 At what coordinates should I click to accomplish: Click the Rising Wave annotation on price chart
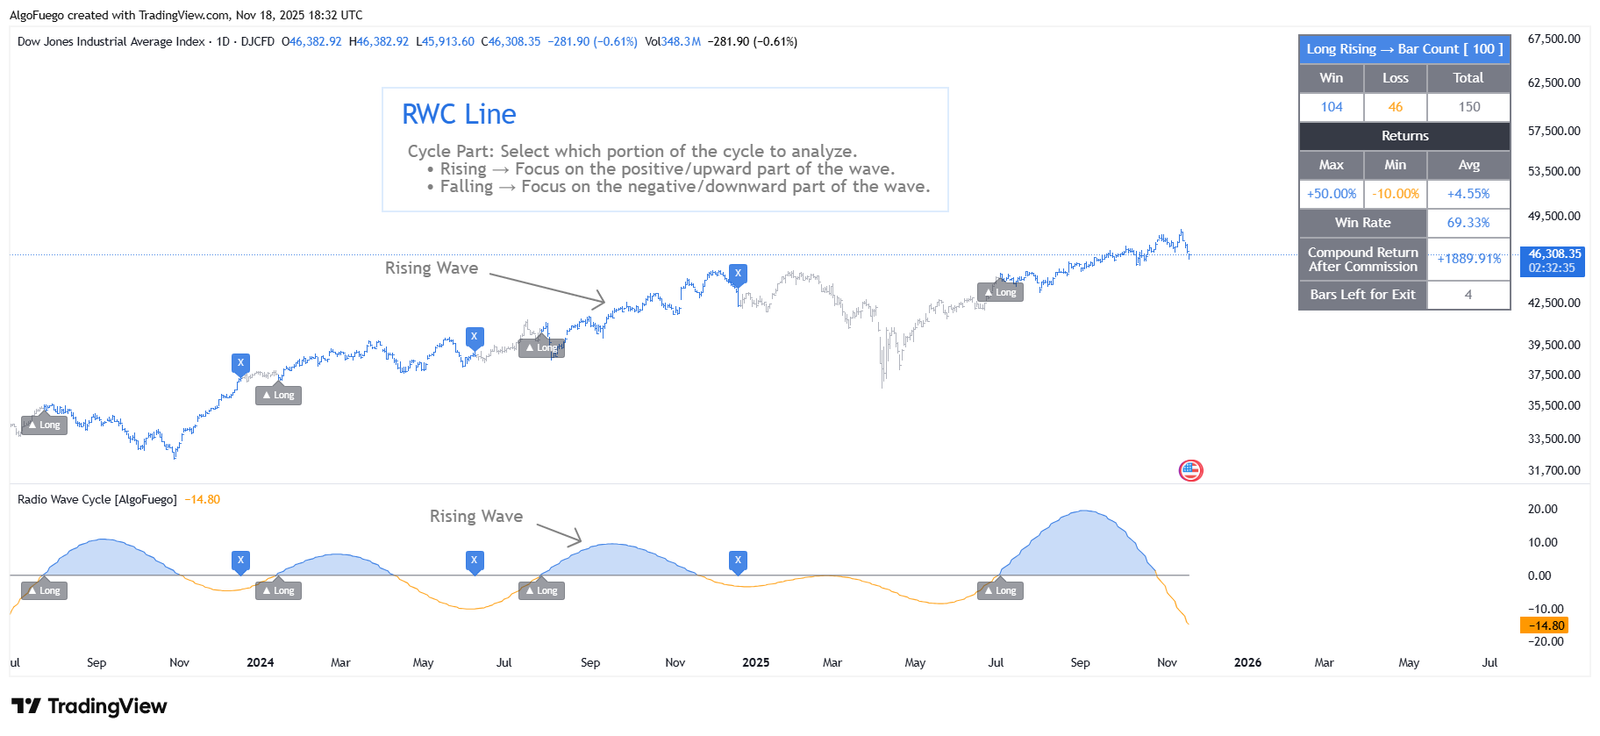tap(431, 268)
